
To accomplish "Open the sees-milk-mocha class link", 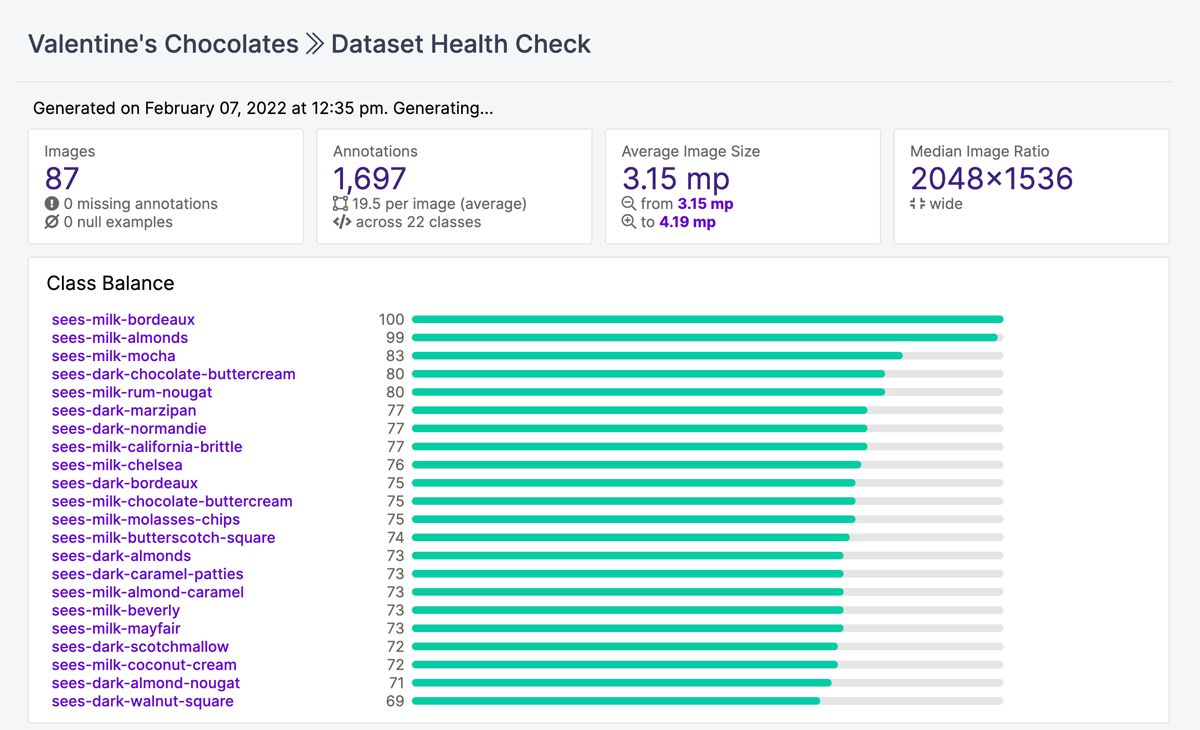I will click(x=113, y=355).
